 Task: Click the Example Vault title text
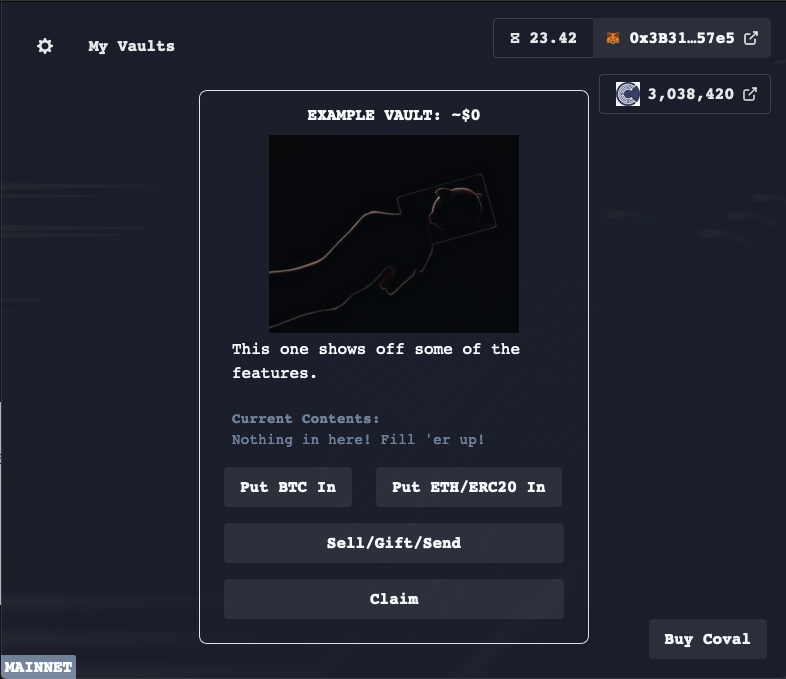pos(394,115)
